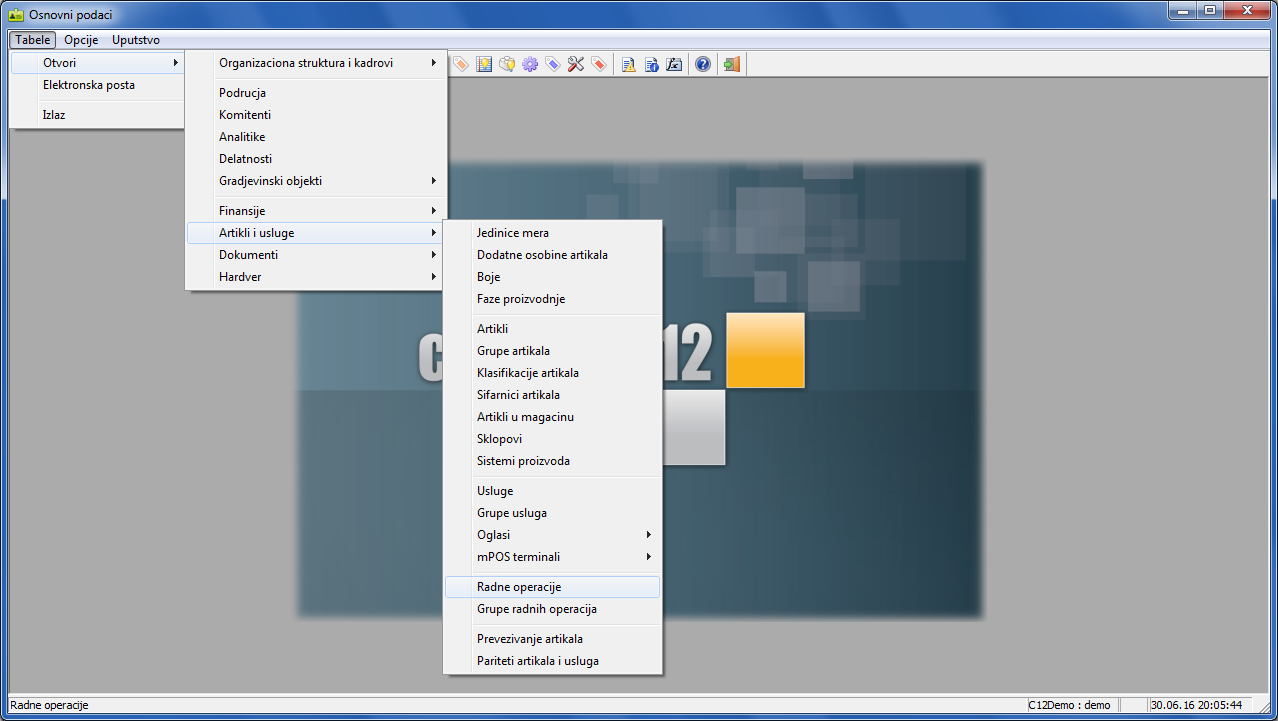The height and width of the screenshot is (721, 1278).
Task: Open the Opcije menu
Action: (x=81, y=40)
